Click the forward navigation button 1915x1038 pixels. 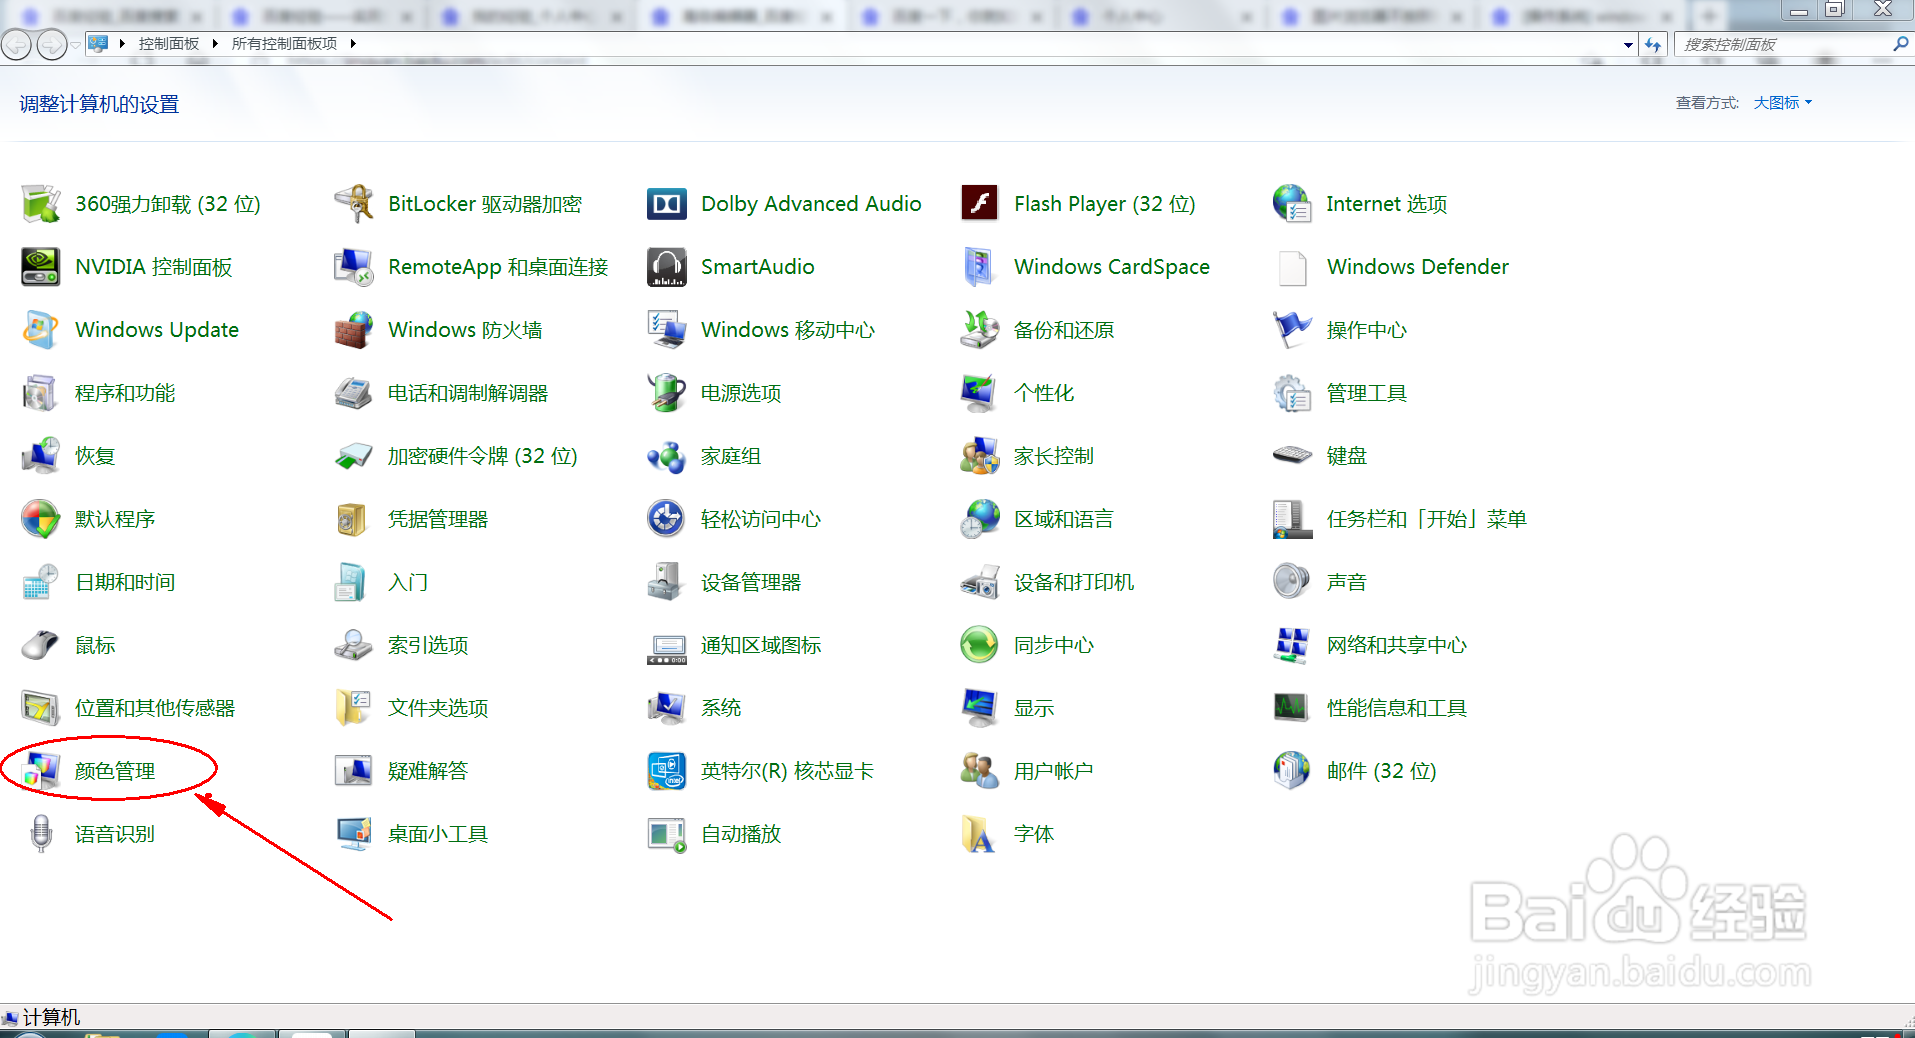[52, 45]
